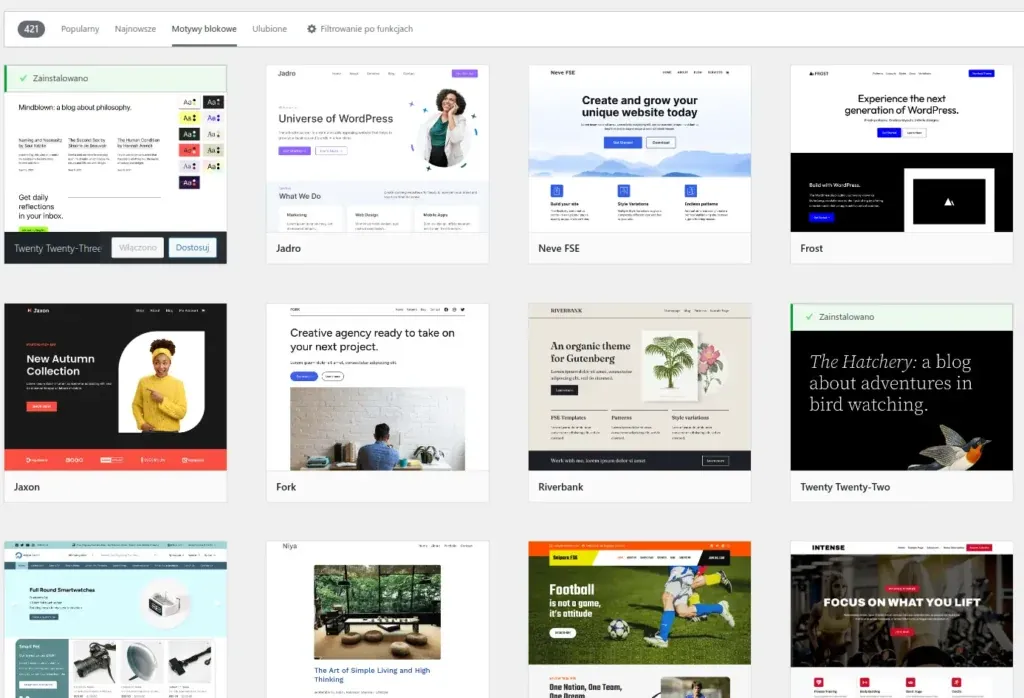Open the Jaxon theme thumbnail

[116, 387]
